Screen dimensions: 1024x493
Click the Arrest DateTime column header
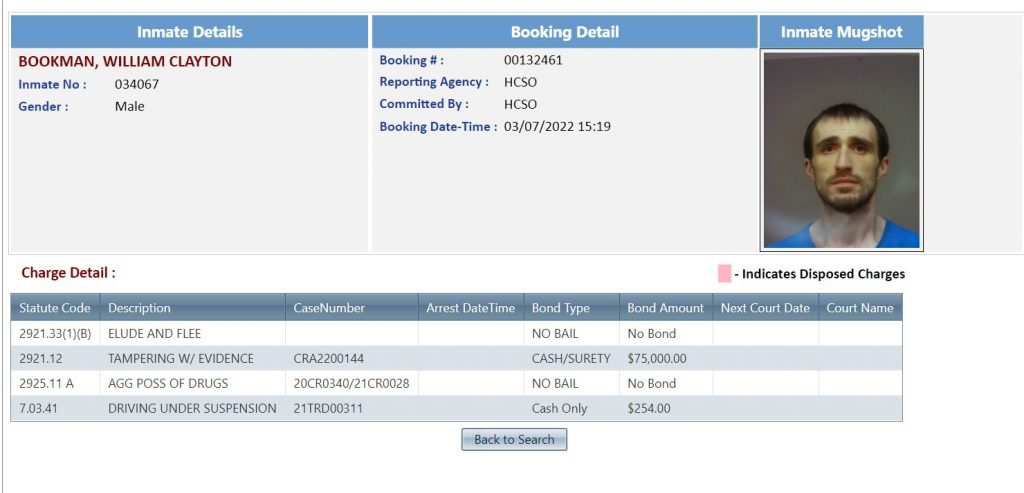[471, 308]
